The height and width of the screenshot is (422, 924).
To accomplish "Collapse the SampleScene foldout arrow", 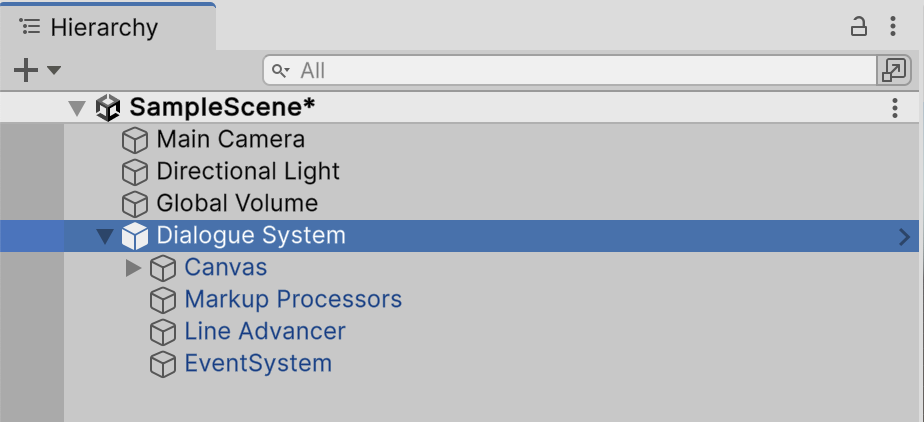I will [x=76, y=107].
